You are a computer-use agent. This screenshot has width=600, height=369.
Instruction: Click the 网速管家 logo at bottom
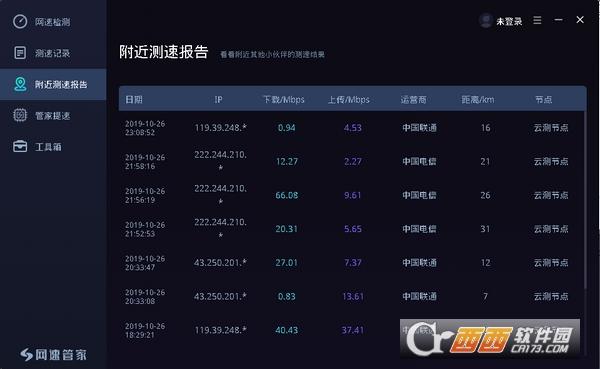(54, 354)
